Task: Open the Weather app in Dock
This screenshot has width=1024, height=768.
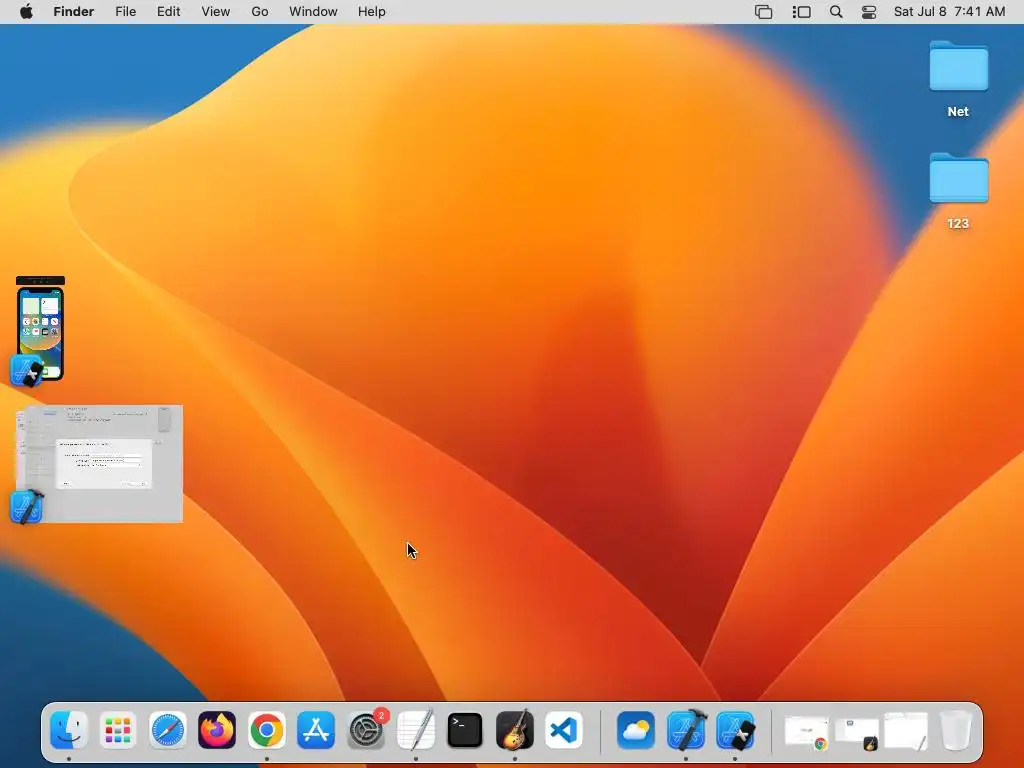Action: (635, 730)
